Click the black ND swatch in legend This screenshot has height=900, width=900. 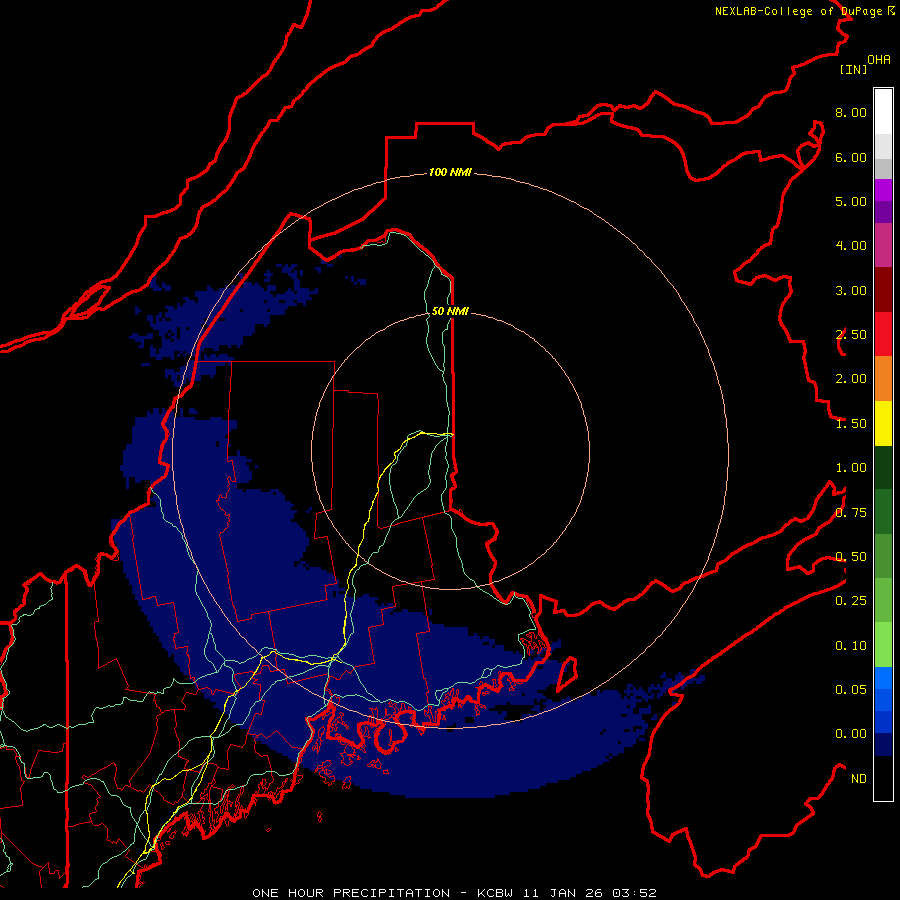[883, 778]
